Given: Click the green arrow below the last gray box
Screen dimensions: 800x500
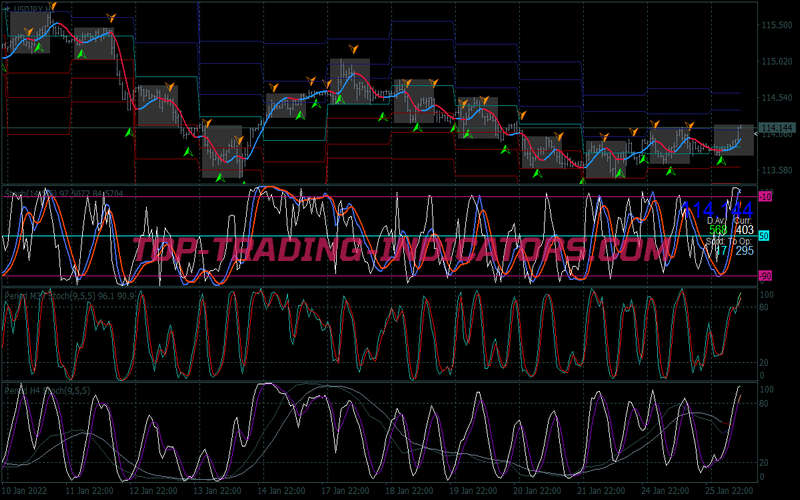Looking at the screenshot, I should pos(721,160).
